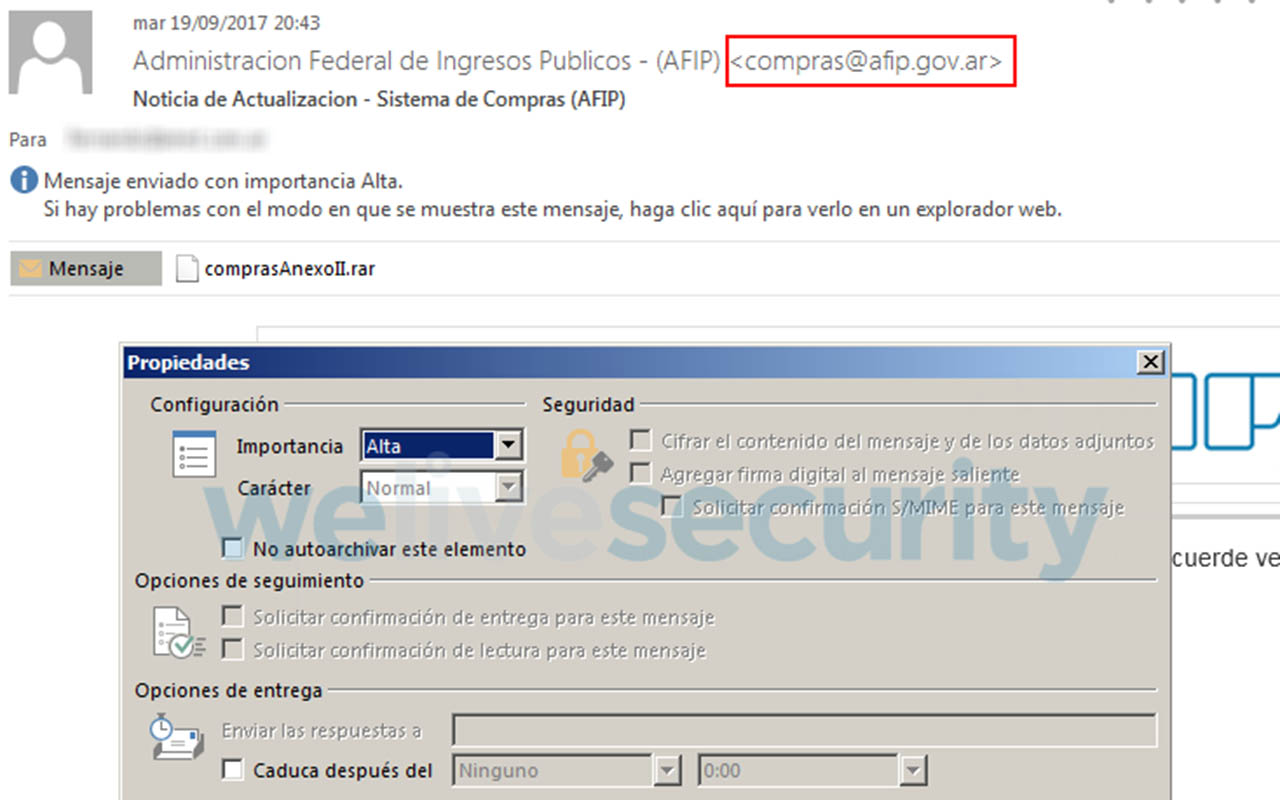Click the view in web browser notice link

click(x=553, y=210)
